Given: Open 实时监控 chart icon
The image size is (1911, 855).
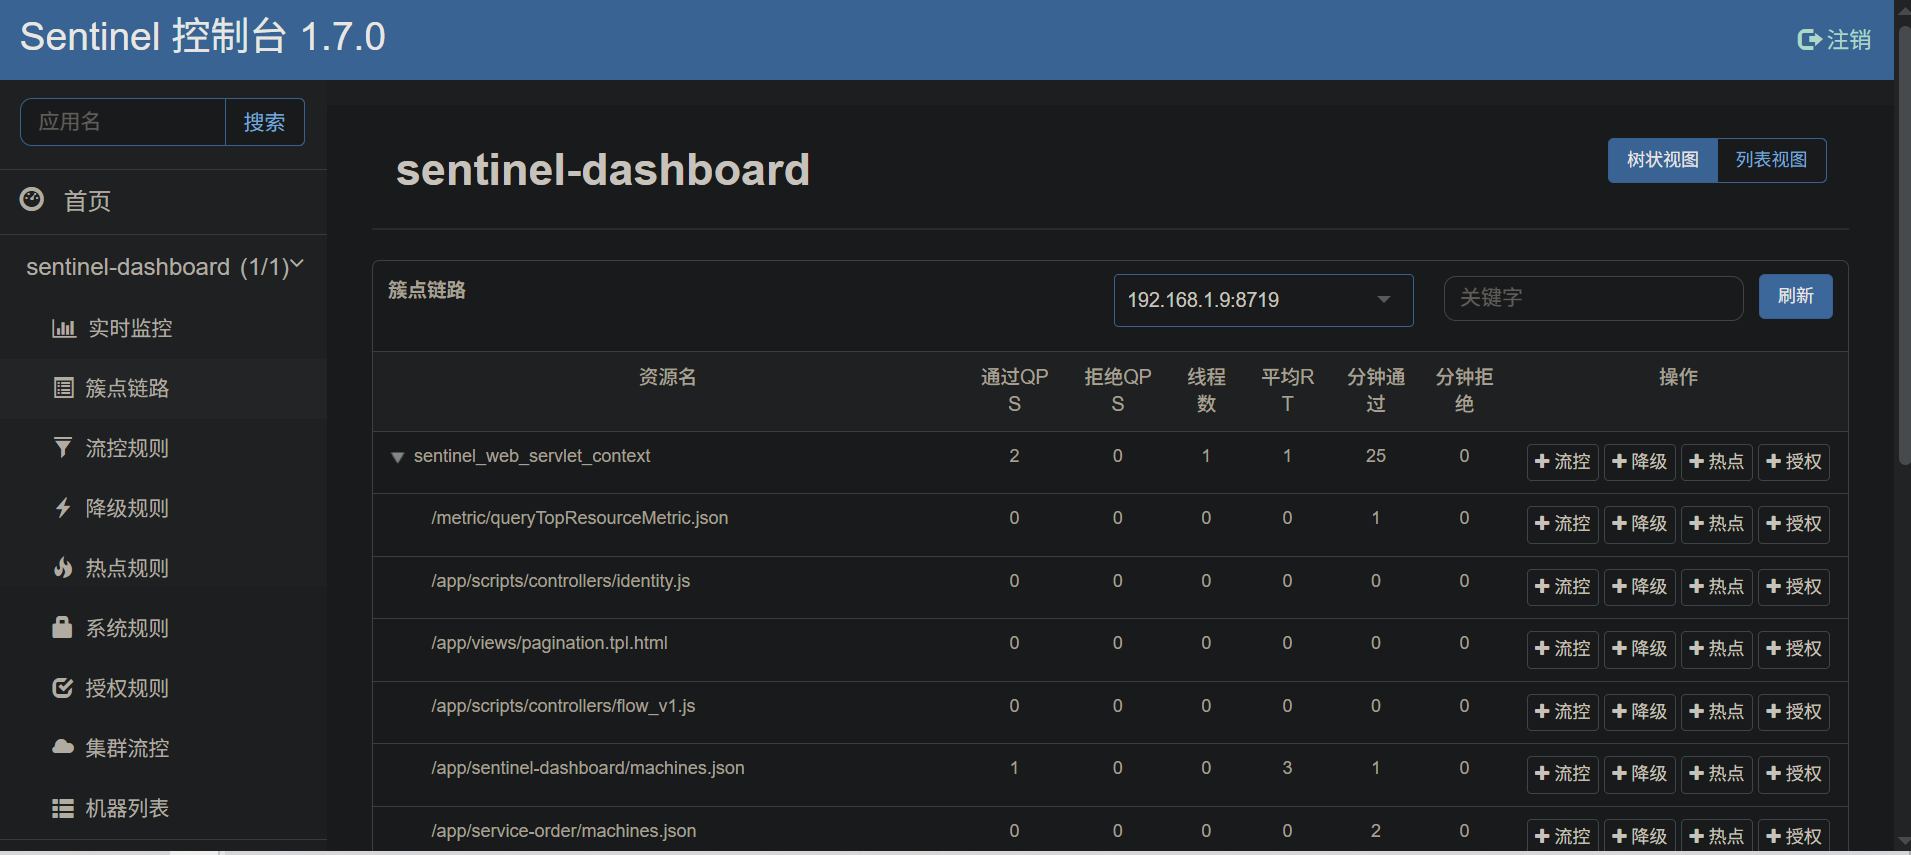Looking at the screenshot, I should 63,328.
